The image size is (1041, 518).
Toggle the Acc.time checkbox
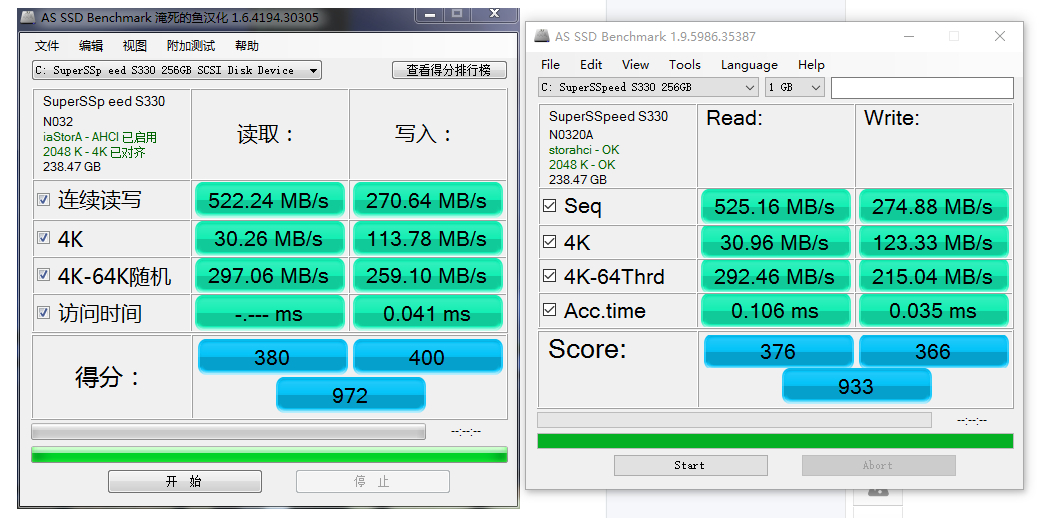point(549,309)
